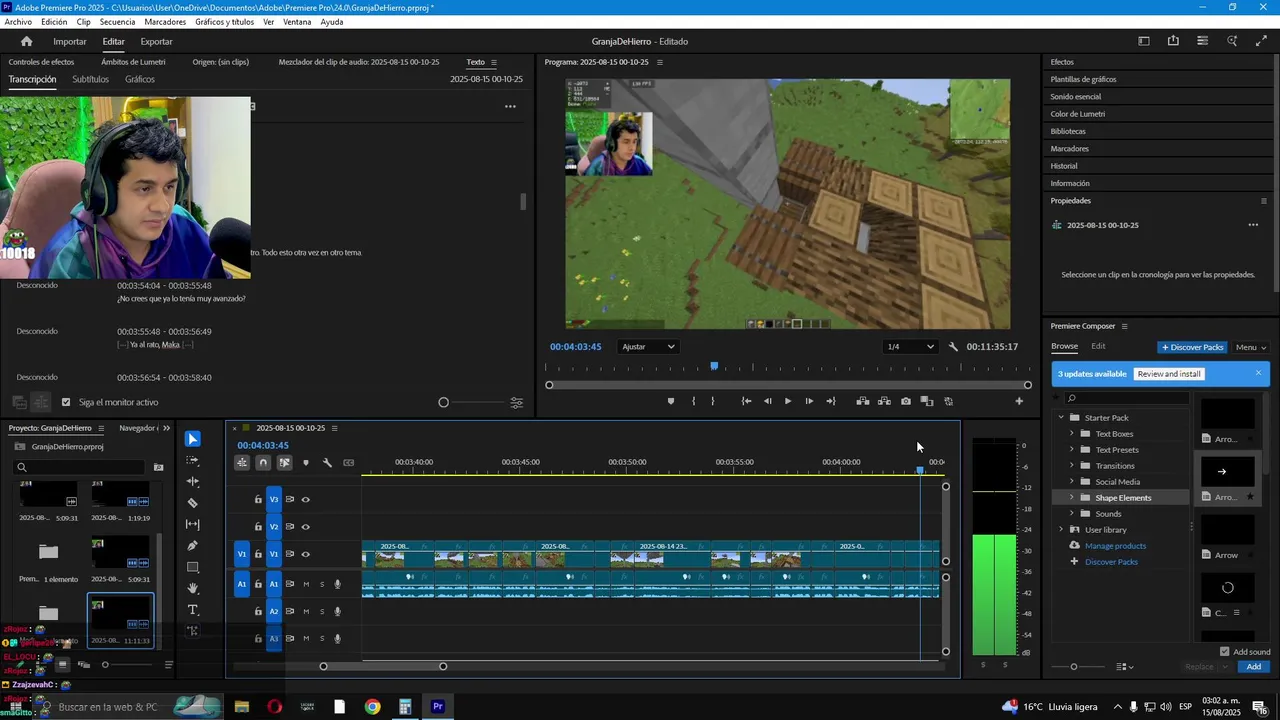Toggle linked selection in timeline
1280x720 pixels.
coord(285,462)
